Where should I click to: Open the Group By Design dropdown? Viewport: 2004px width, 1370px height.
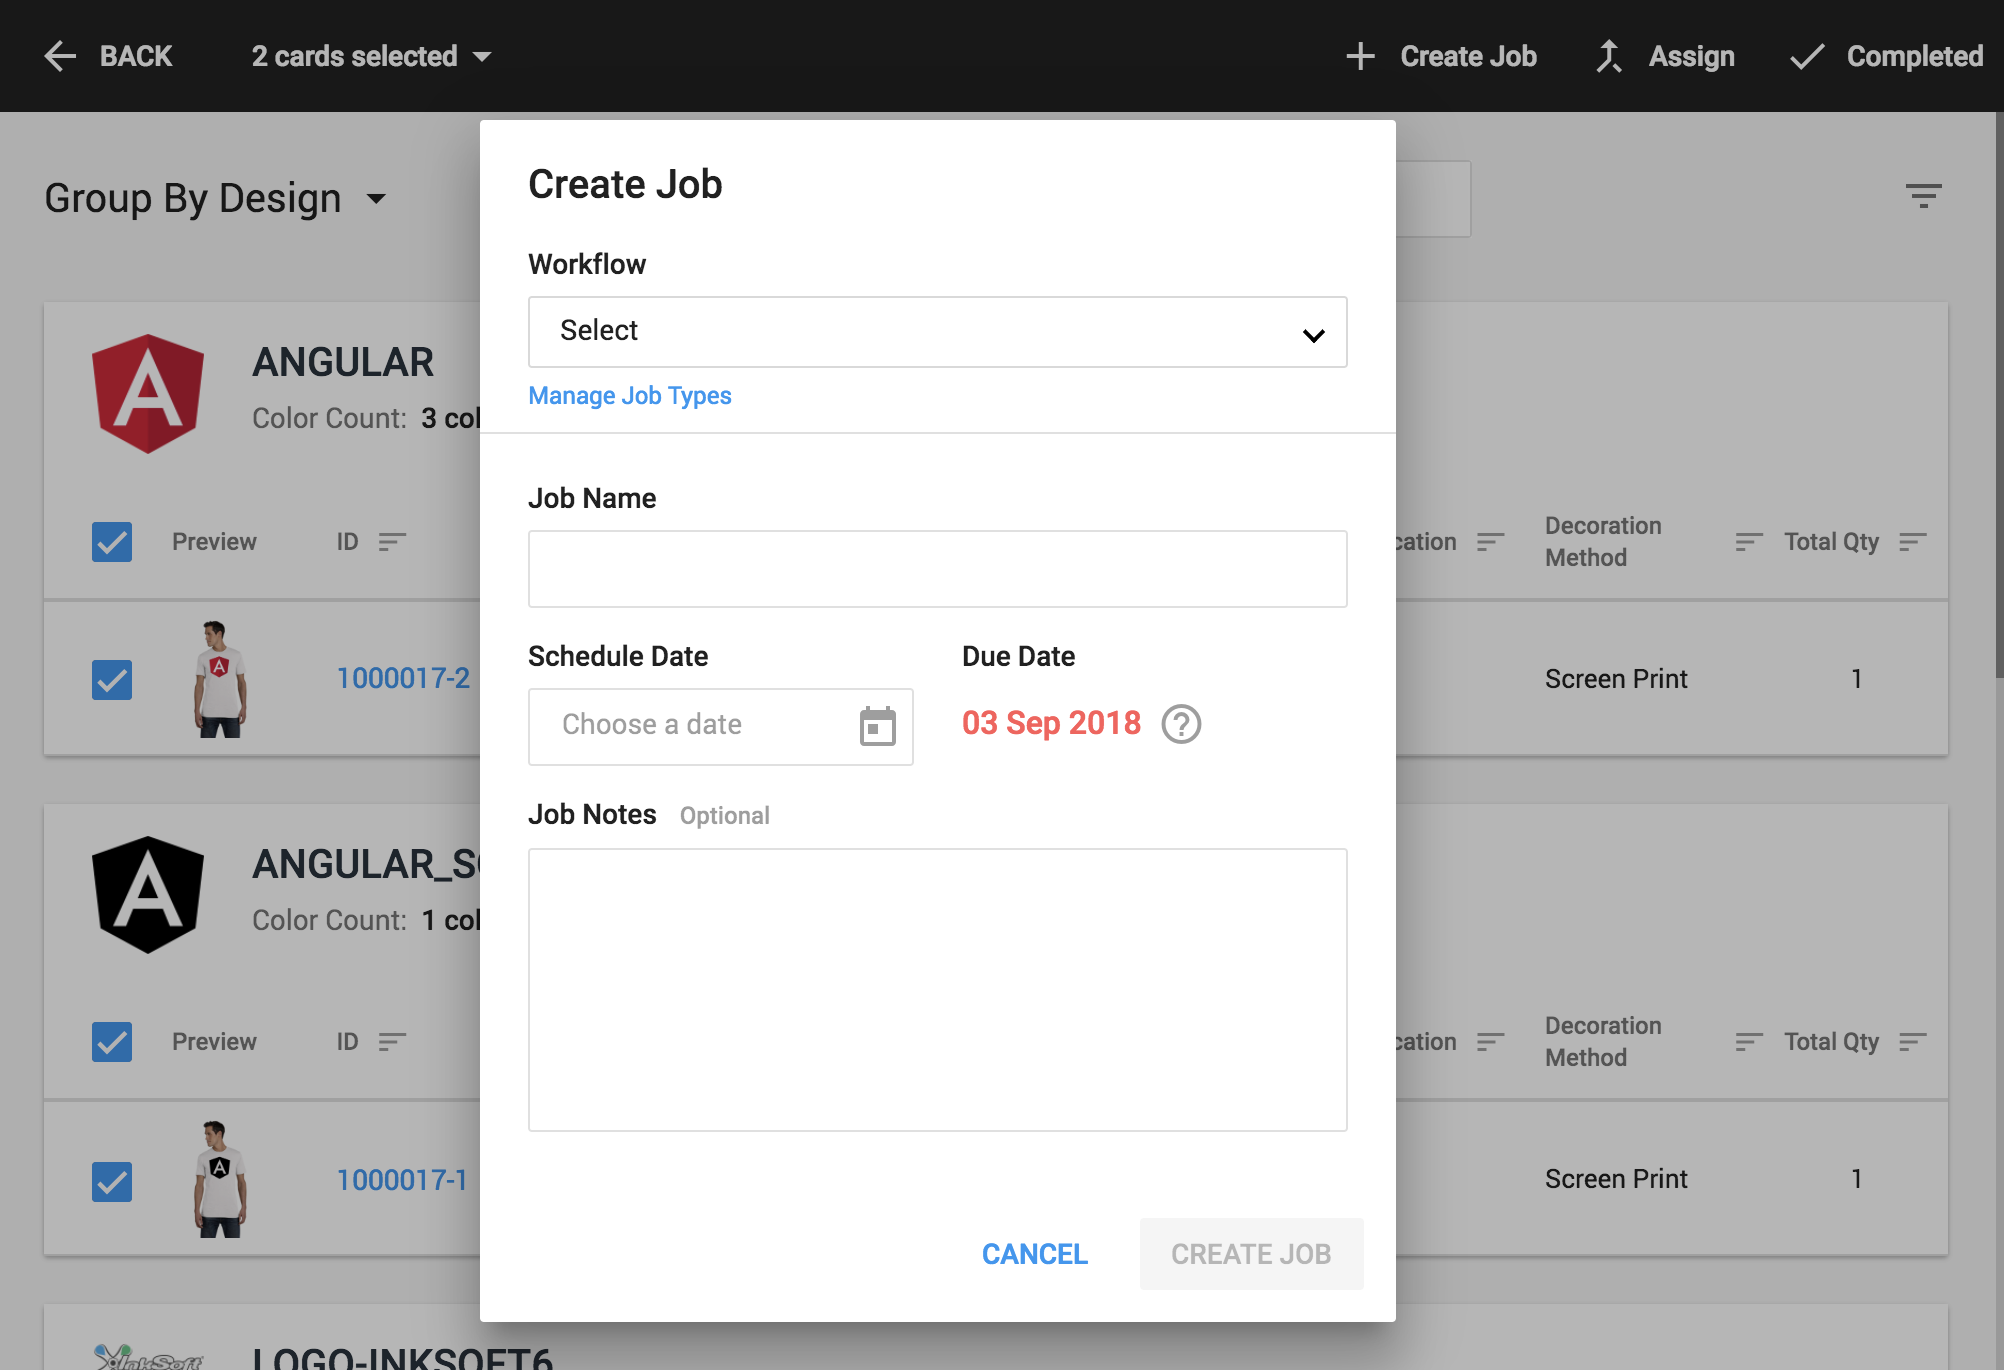point(215,198)
